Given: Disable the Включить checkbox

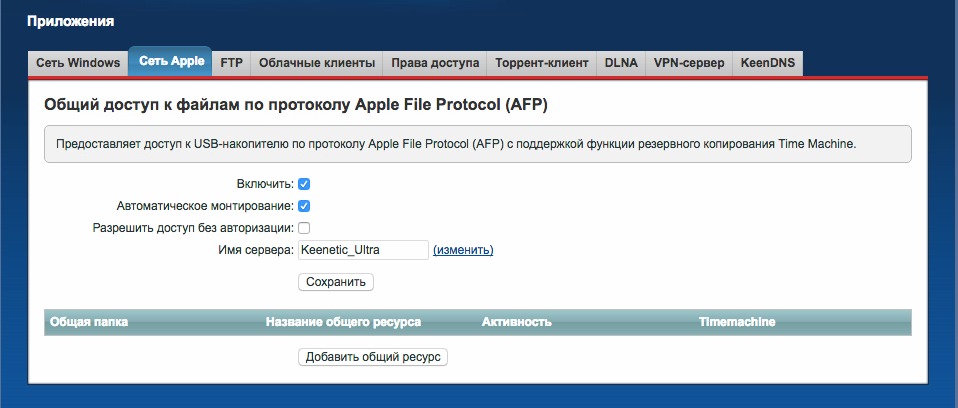Looking at the screenshot, I should point(304,184).
